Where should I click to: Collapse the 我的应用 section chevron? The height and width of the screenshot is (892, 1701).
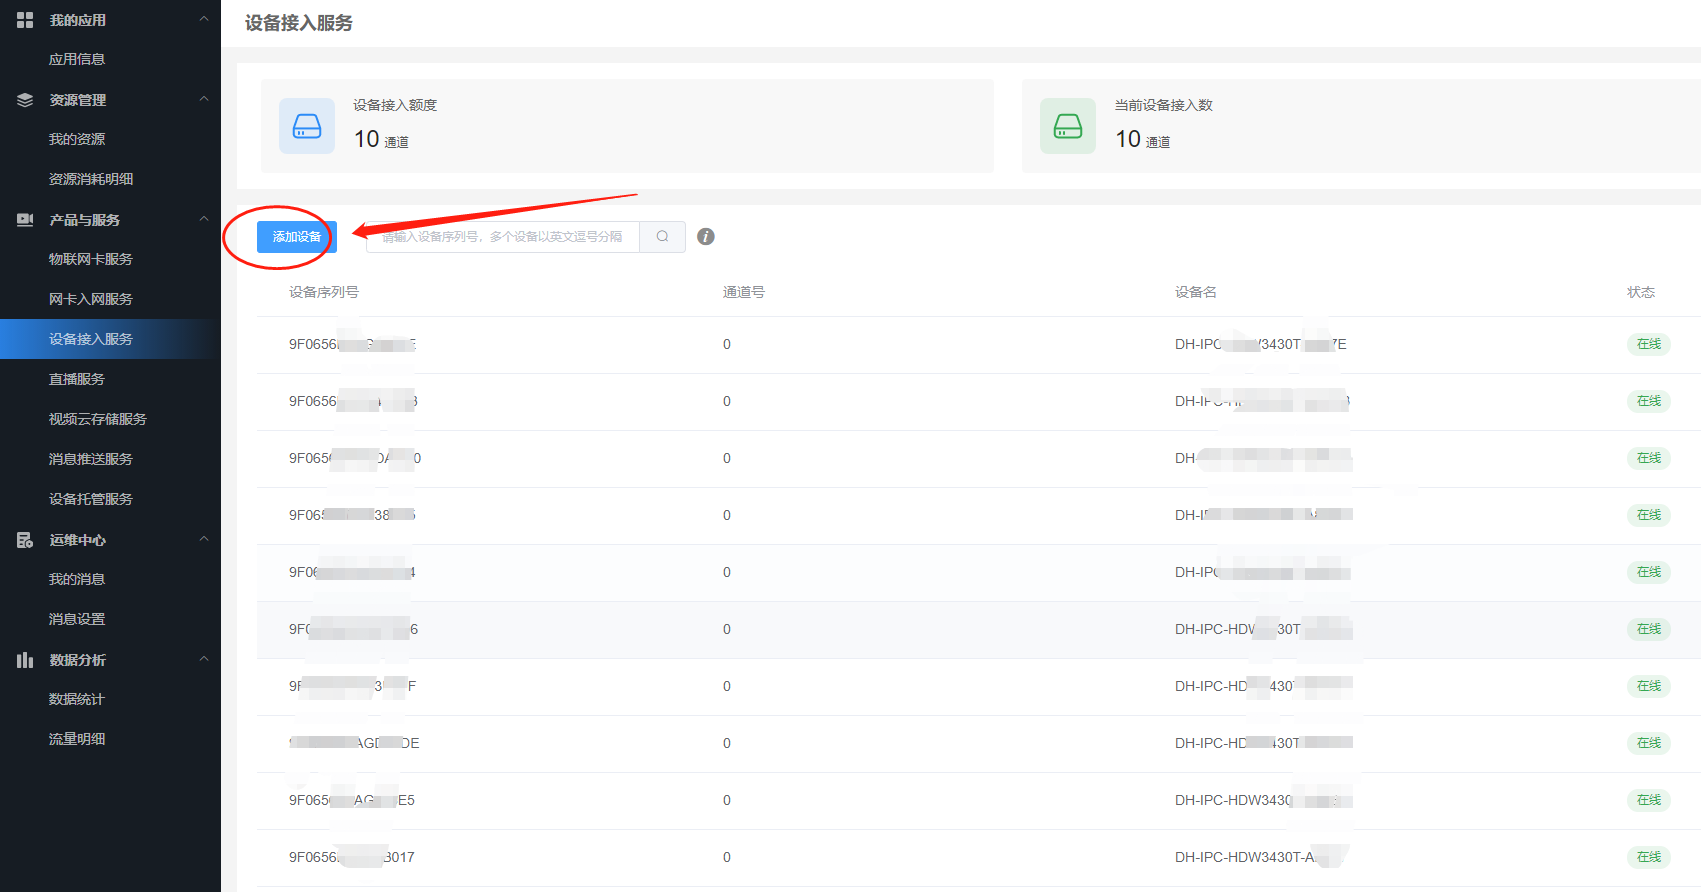click(204, 19)
